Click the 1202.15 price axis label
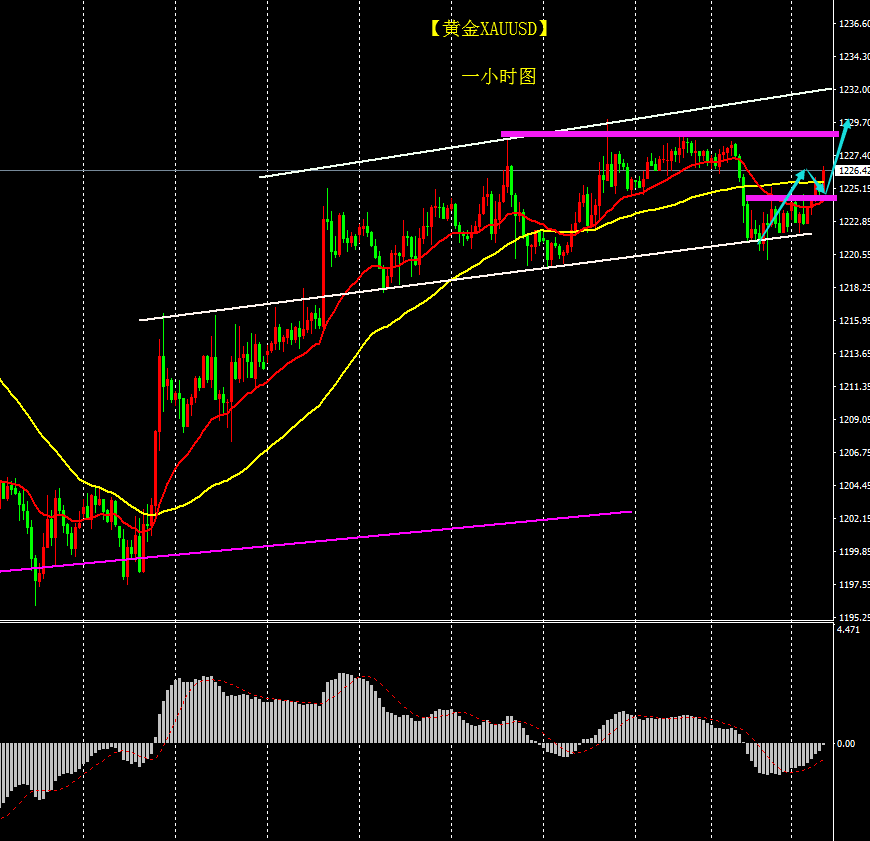 (x=853, y=519)
